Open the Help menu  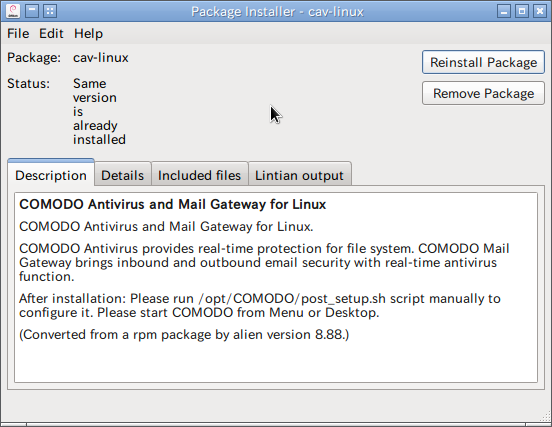tap(88, 34)
